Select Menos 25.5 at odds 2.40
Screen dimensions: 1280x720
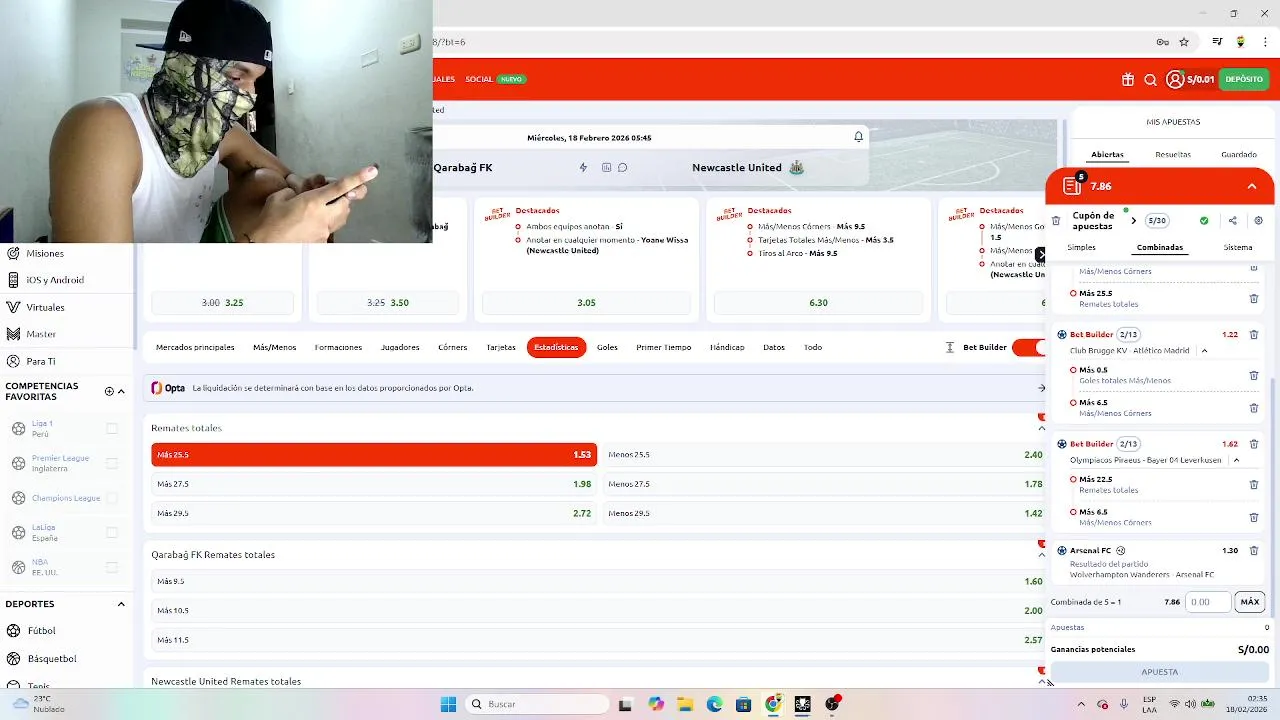[x=825, y=455]
